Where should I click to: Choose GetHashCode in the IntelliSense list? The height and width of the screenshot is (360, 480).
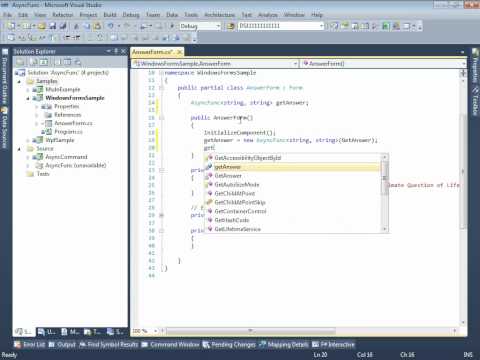[292, 220]
